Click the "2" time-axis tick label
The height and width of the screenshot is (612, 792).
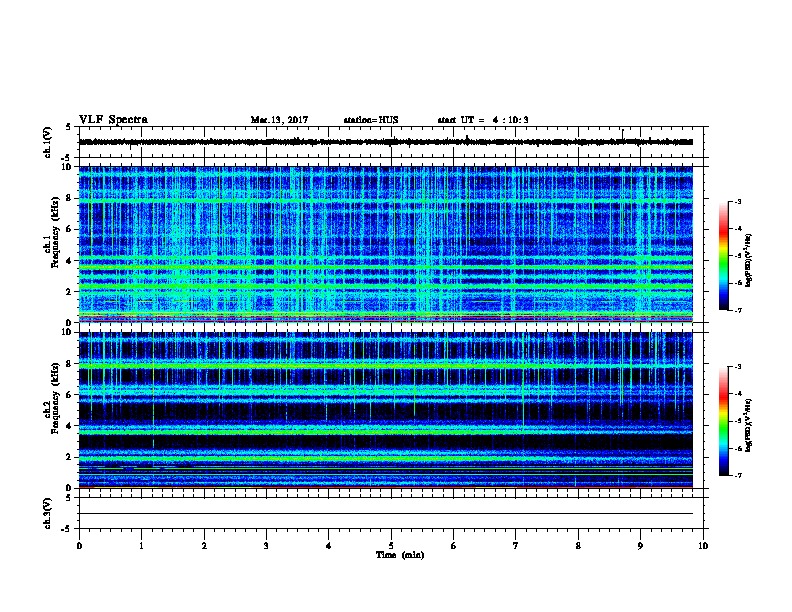pyautogui.click(x=204, y=546)
